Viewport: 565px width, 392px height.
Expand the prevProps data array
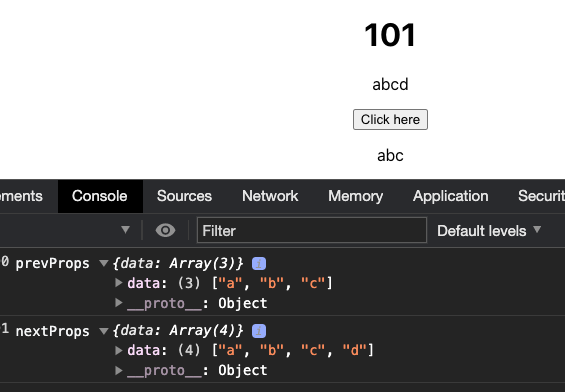(119, 282)
